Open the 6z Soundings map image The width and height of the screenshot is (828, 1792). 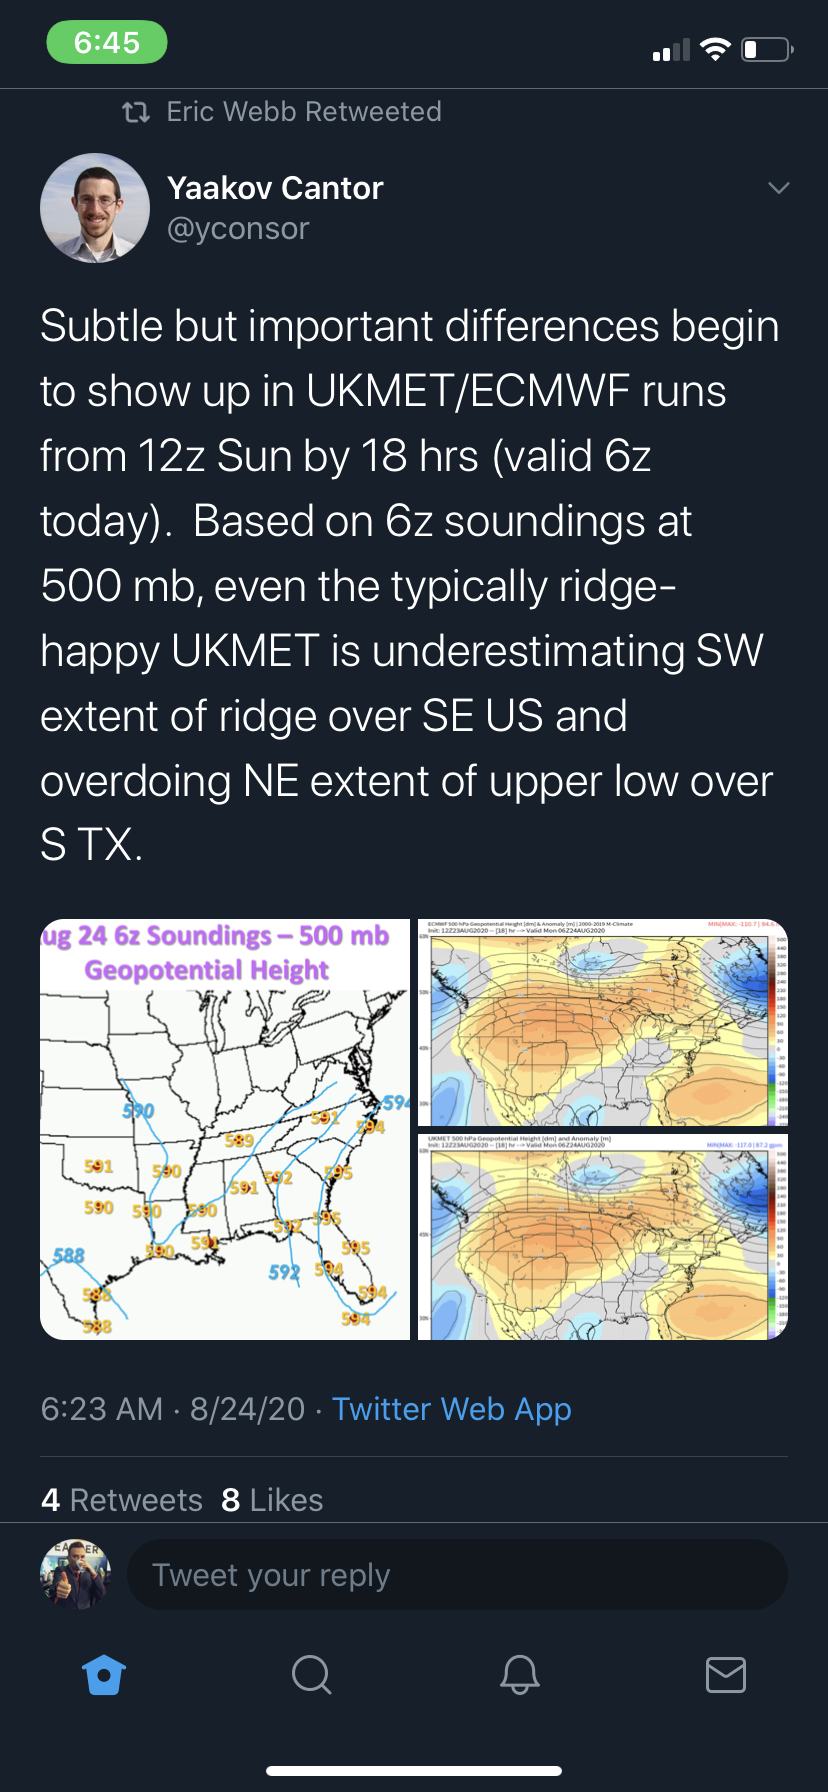coord(225,1129)
